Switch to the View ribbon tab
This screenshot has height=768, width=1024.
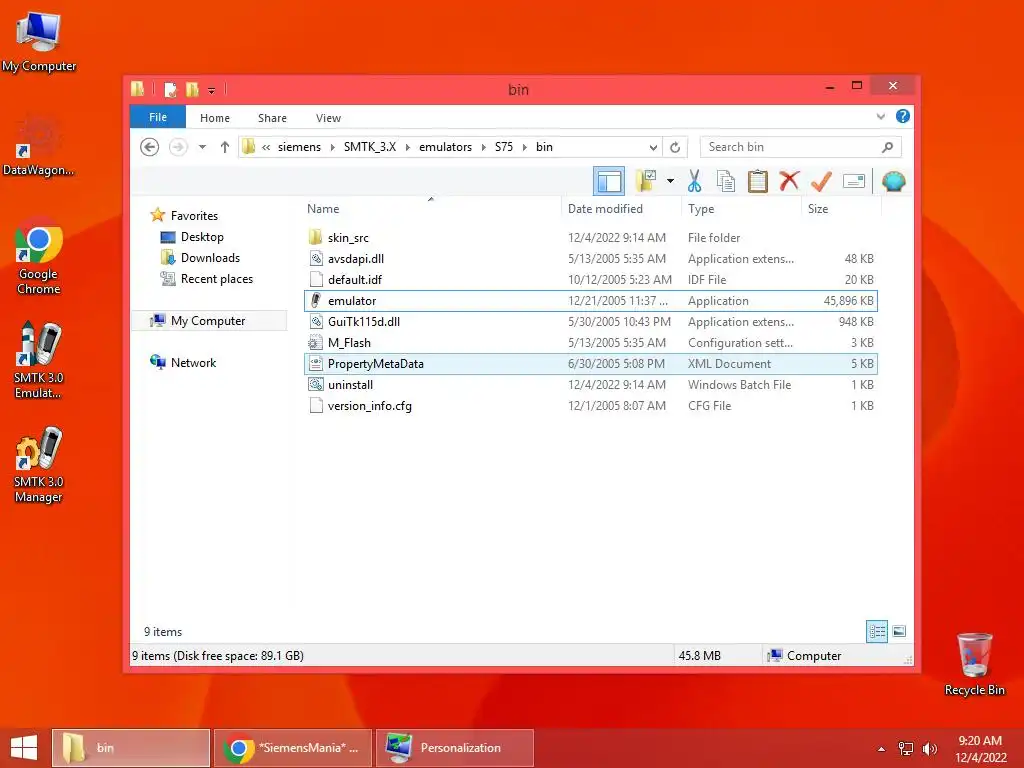(328, 118)
